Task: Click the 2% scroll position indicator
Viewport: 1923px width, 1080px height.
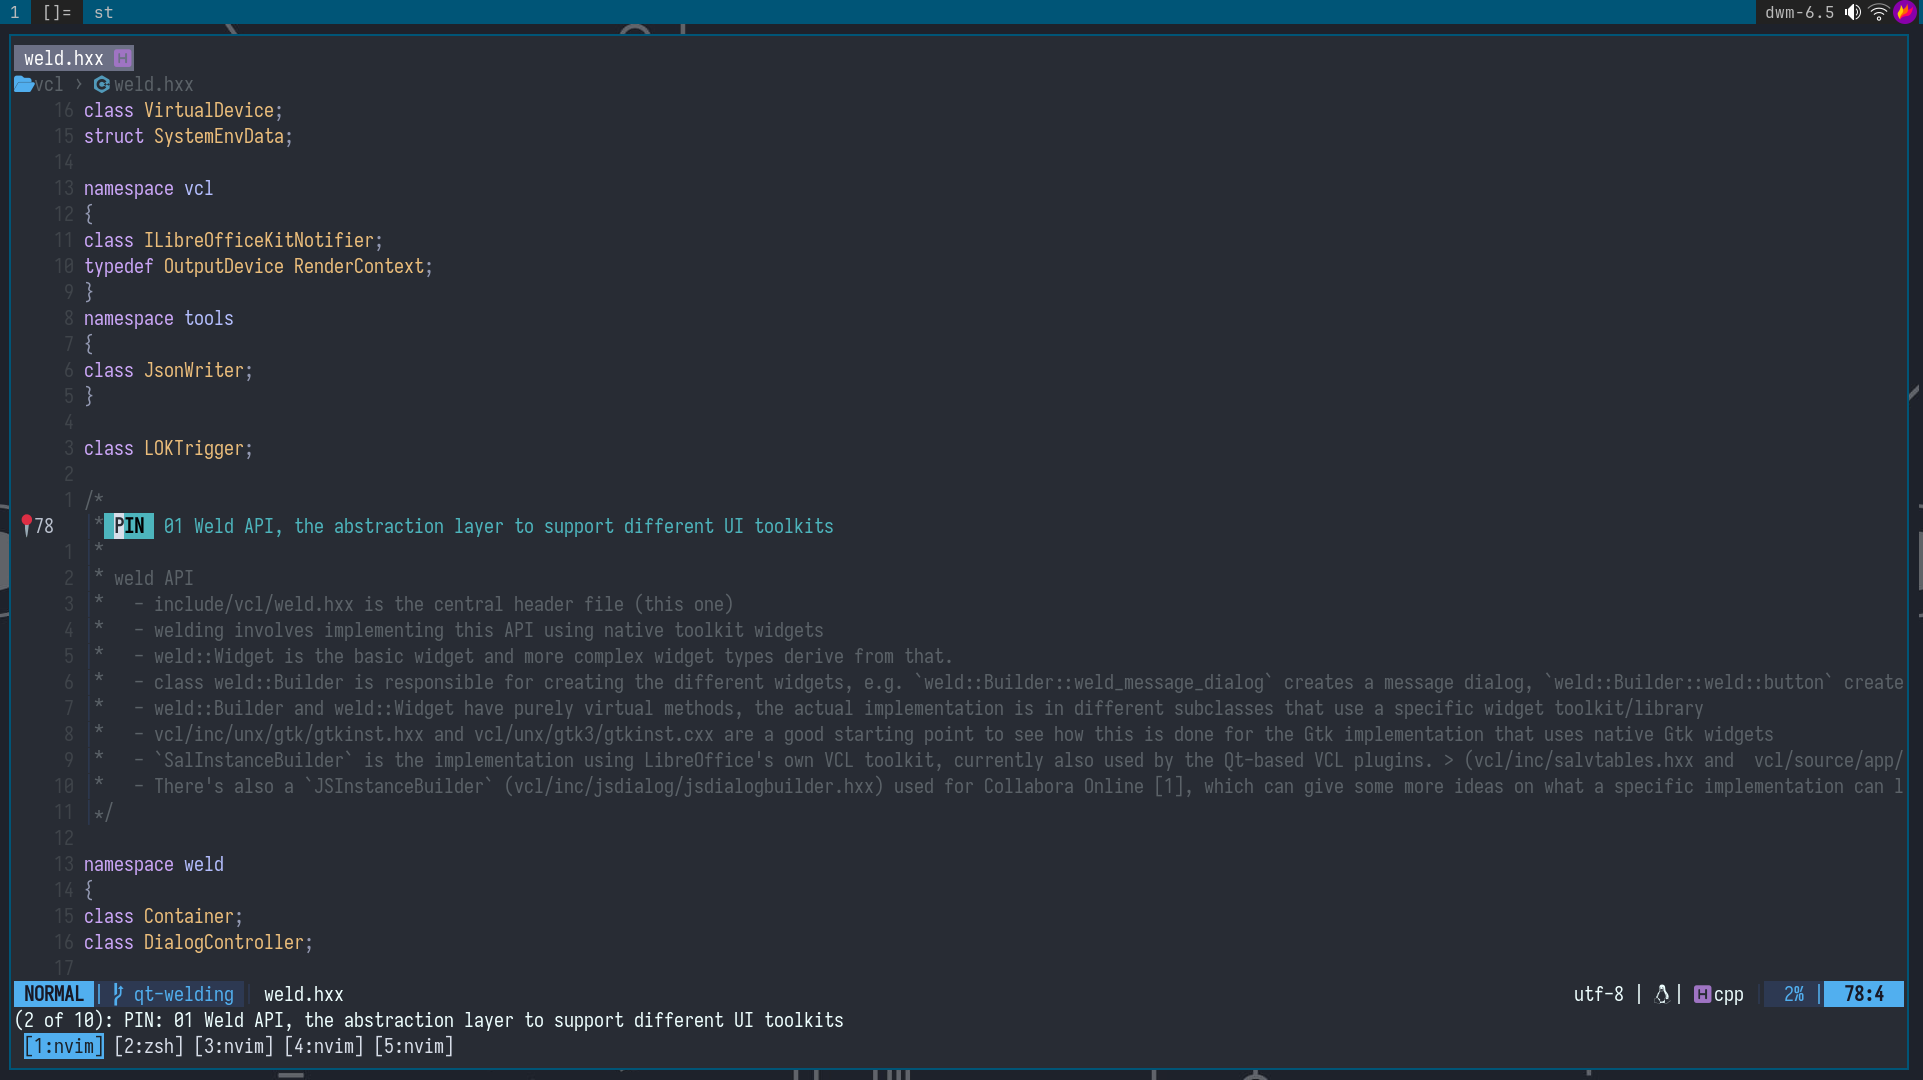Action: [1794, 994]
